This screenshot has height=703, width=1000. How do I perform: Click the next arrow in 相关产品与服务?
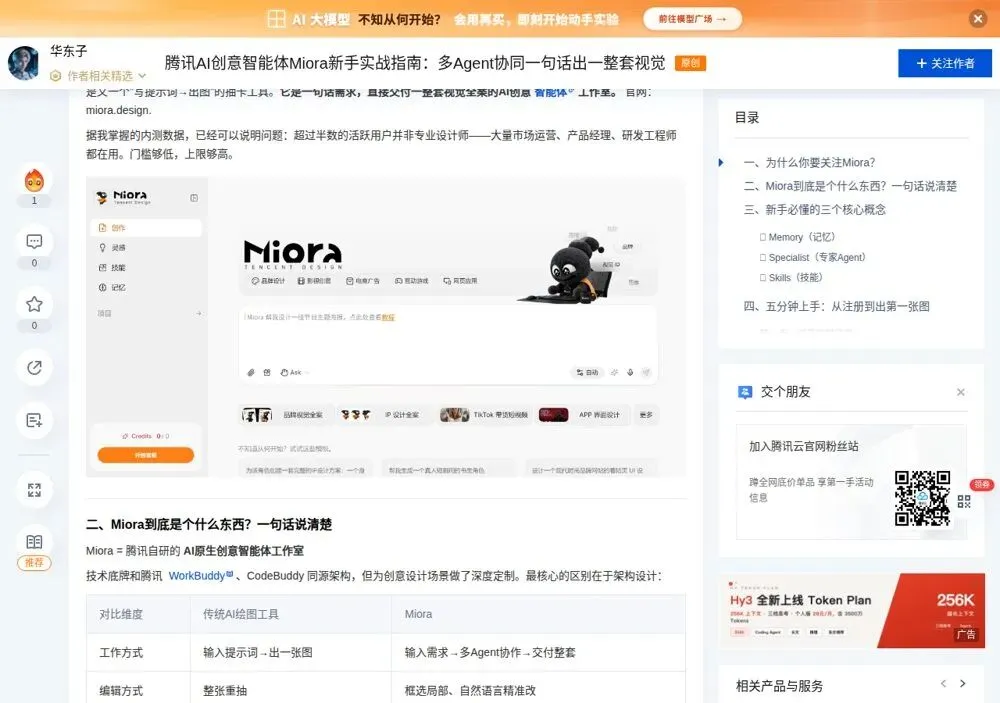[x=962, y=684]
